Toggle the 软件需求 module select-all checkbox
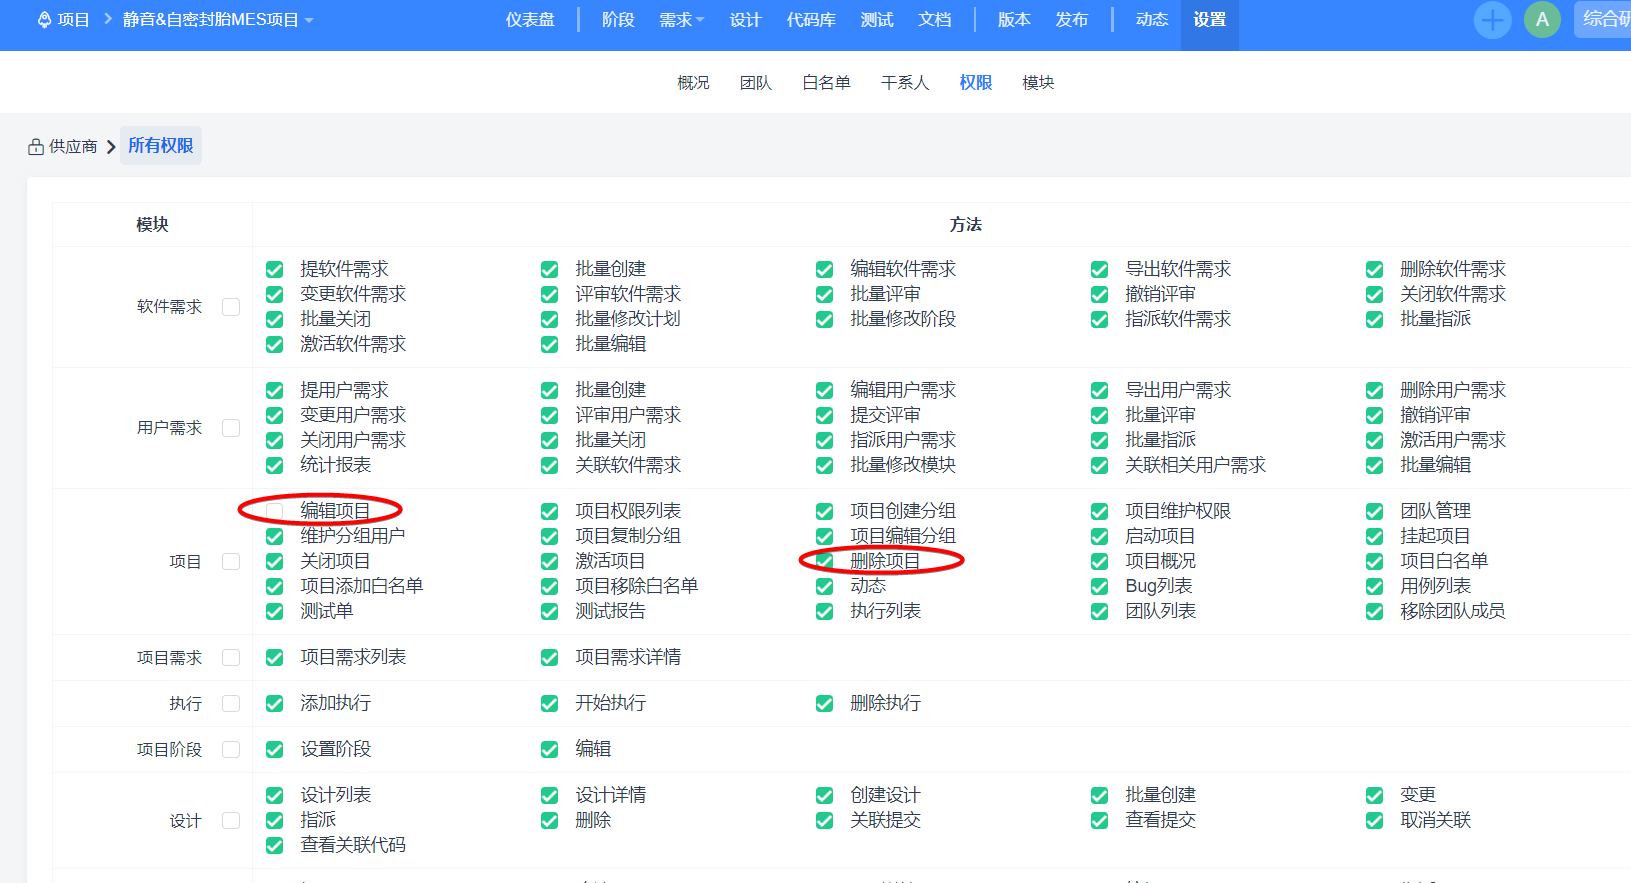Screen dimensions: 1631x883 tap(231, 307)
